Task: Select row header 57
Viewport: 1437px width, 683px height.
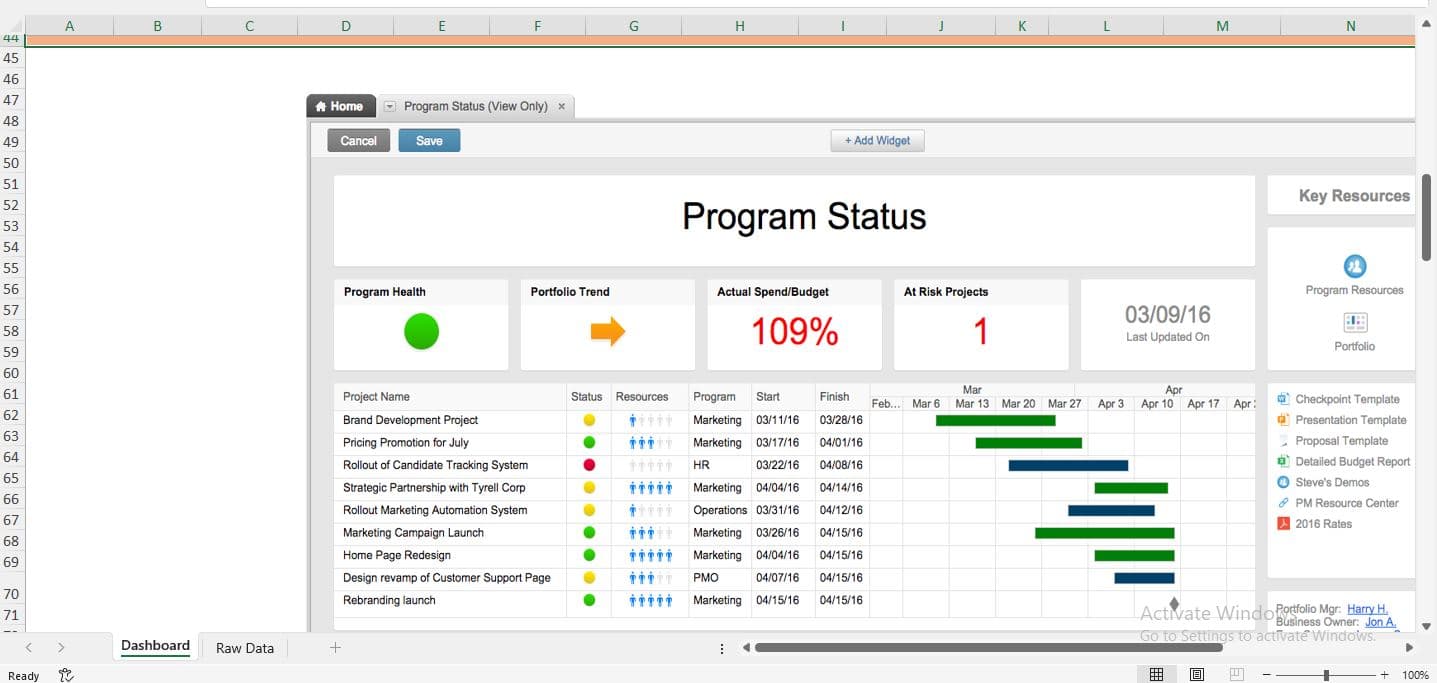Action: tap(11, 310)
